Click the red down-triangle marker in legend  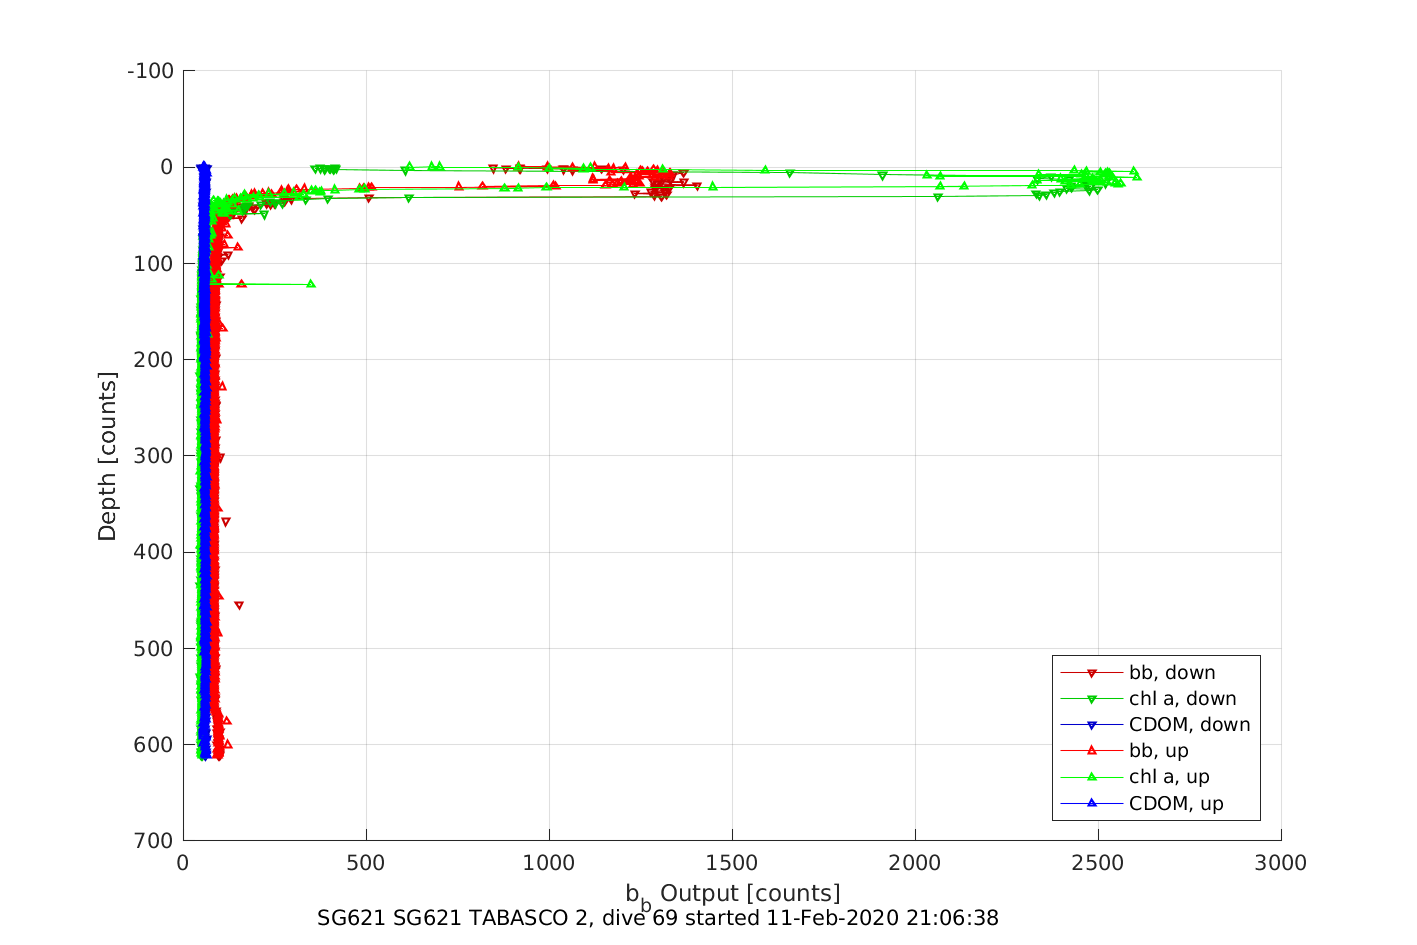coord(1092,673)
